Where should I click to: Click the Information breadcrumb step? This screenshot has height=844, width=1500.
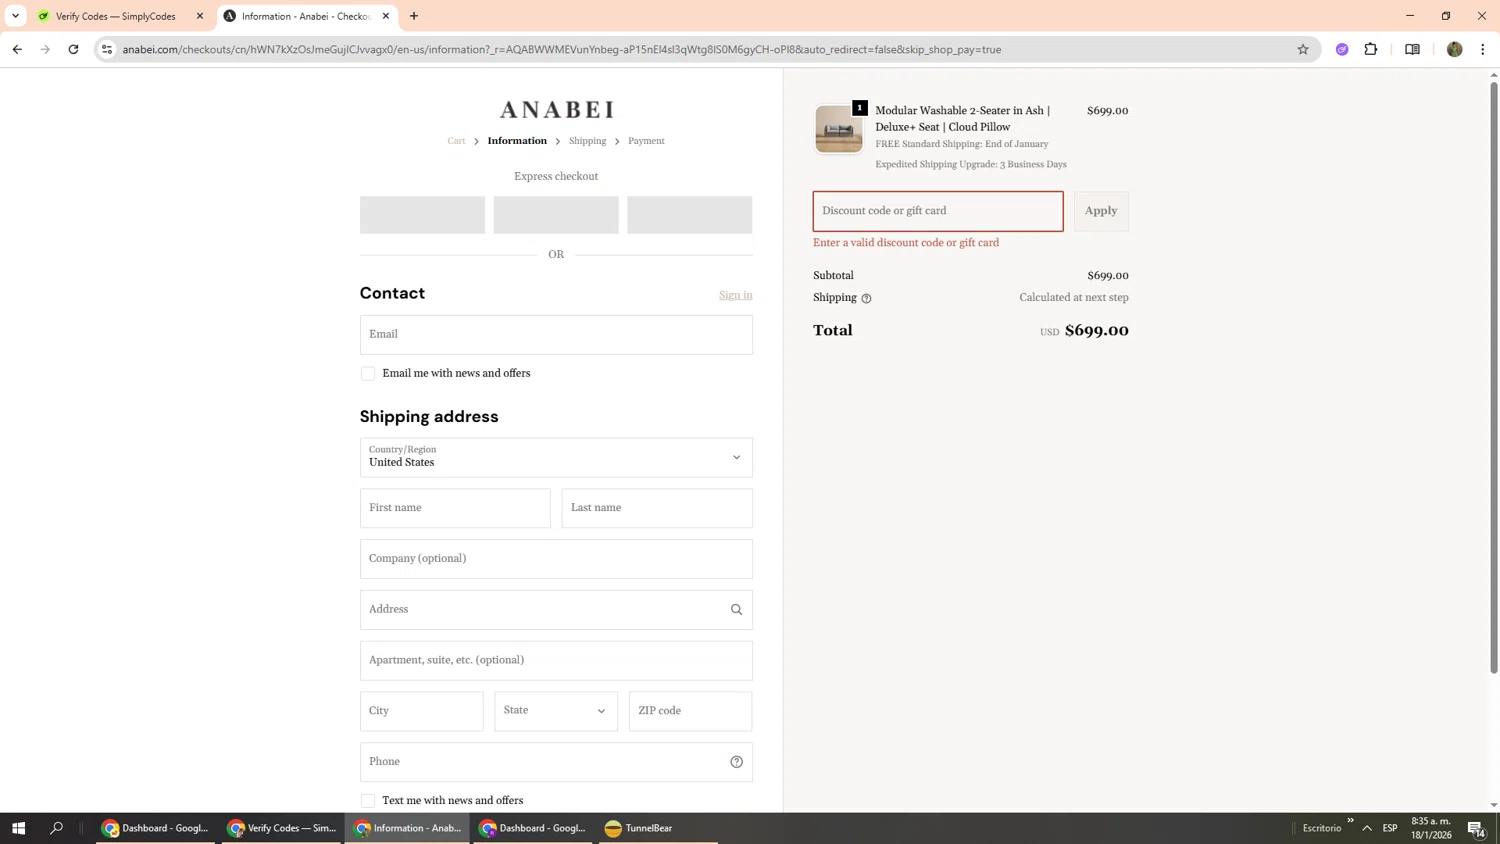(x=517, y=141)
